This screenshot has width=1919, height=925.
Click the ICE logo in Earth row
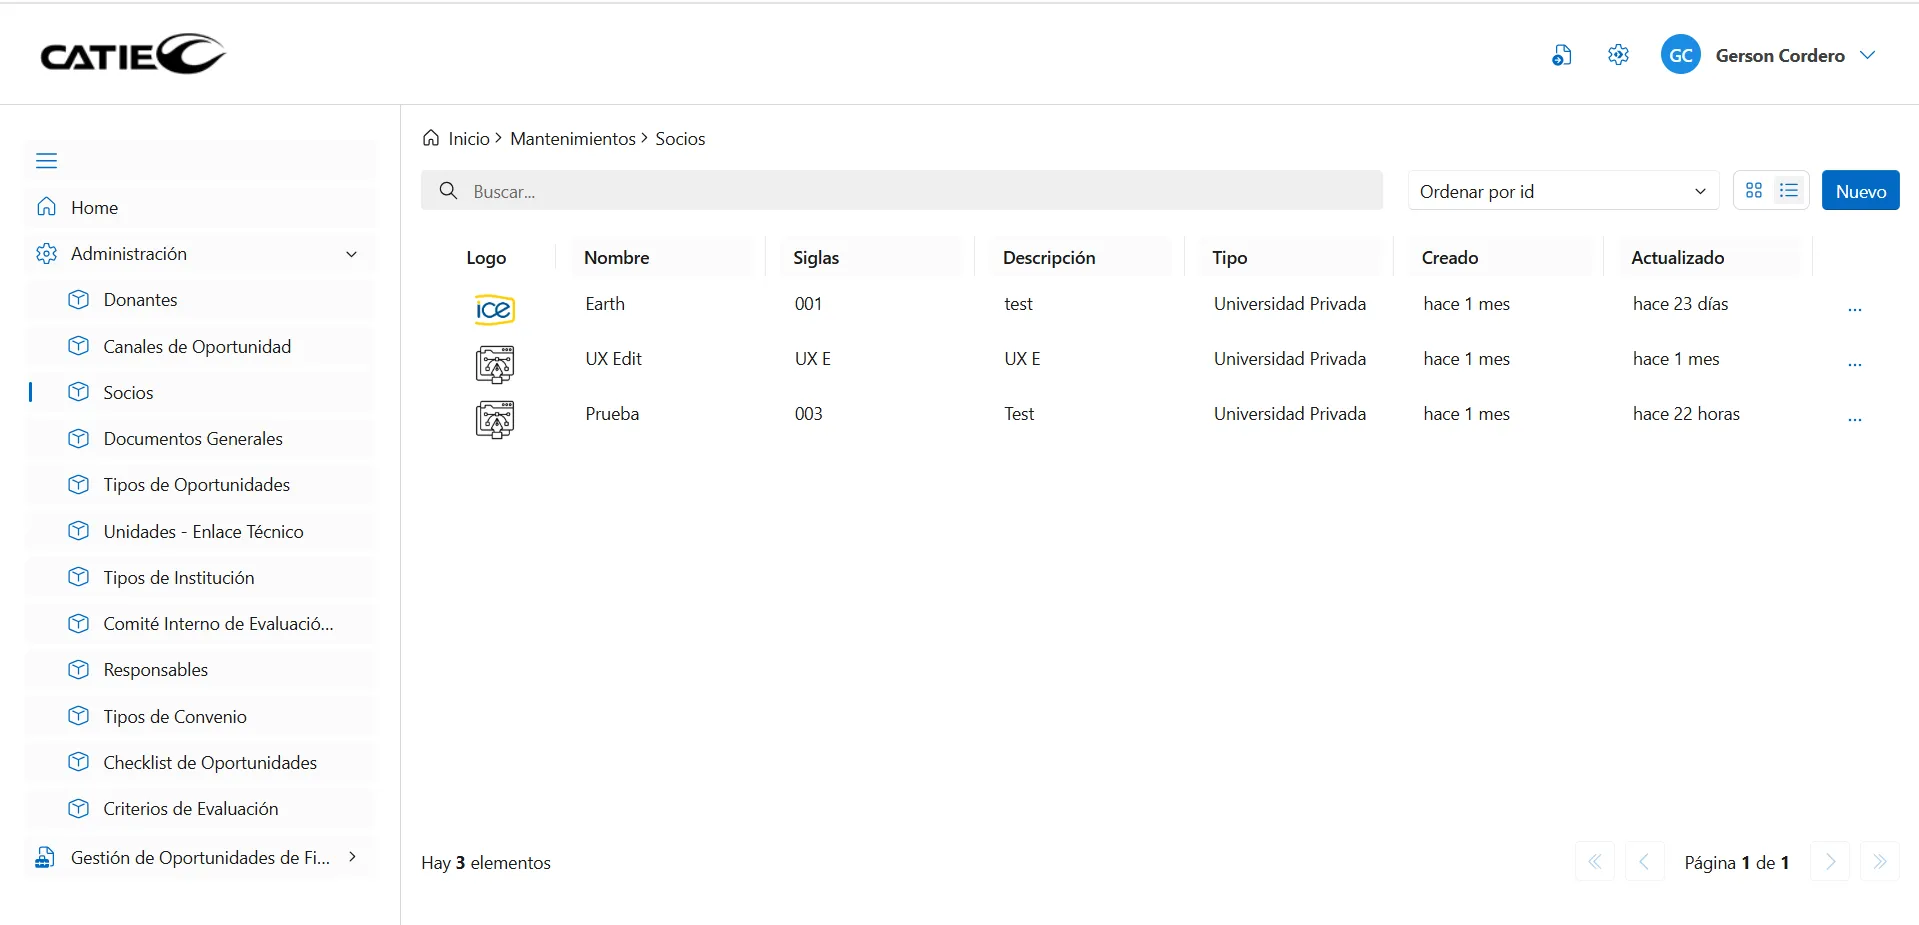(494, 310)
